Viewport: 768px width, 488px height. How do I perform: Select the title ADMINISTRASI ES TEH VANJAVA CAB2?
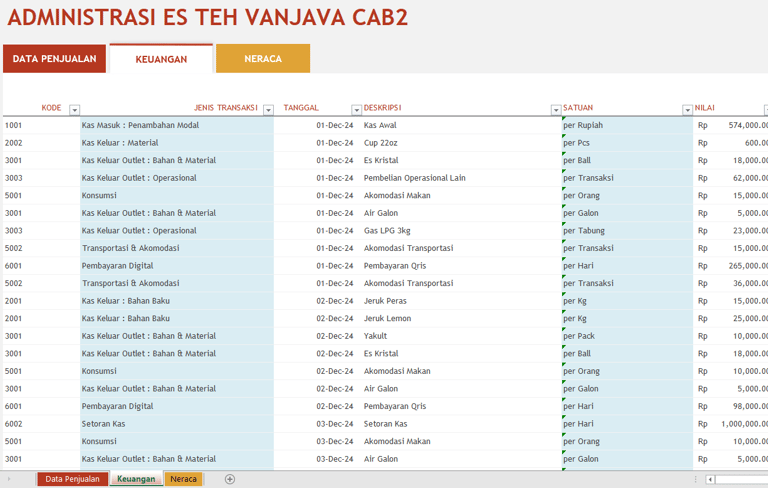pos(208,18)
